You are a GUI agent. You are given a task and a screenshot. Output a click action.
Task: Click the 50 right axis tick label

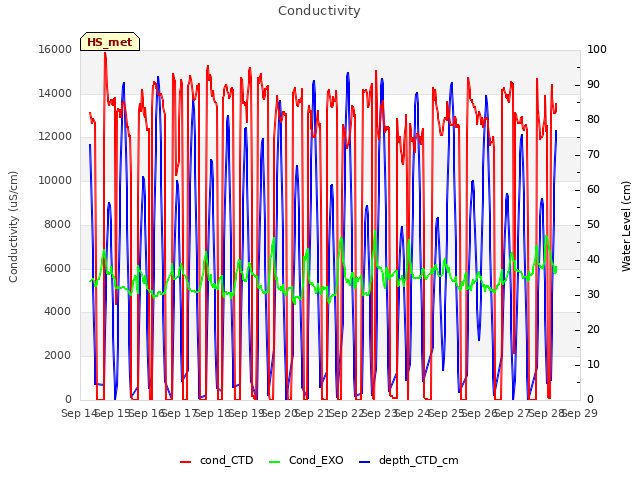[x=593, y=224]
